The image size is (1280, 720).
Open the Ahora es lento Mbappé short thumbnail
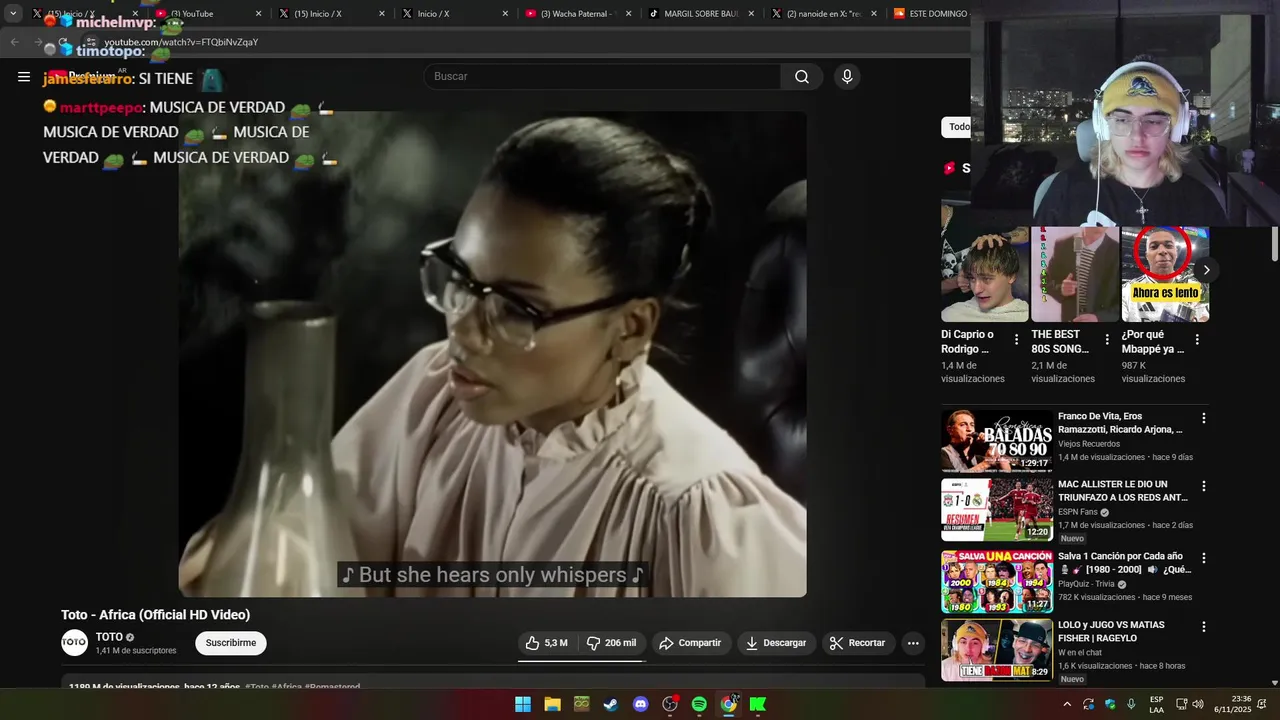(1165, 274)
